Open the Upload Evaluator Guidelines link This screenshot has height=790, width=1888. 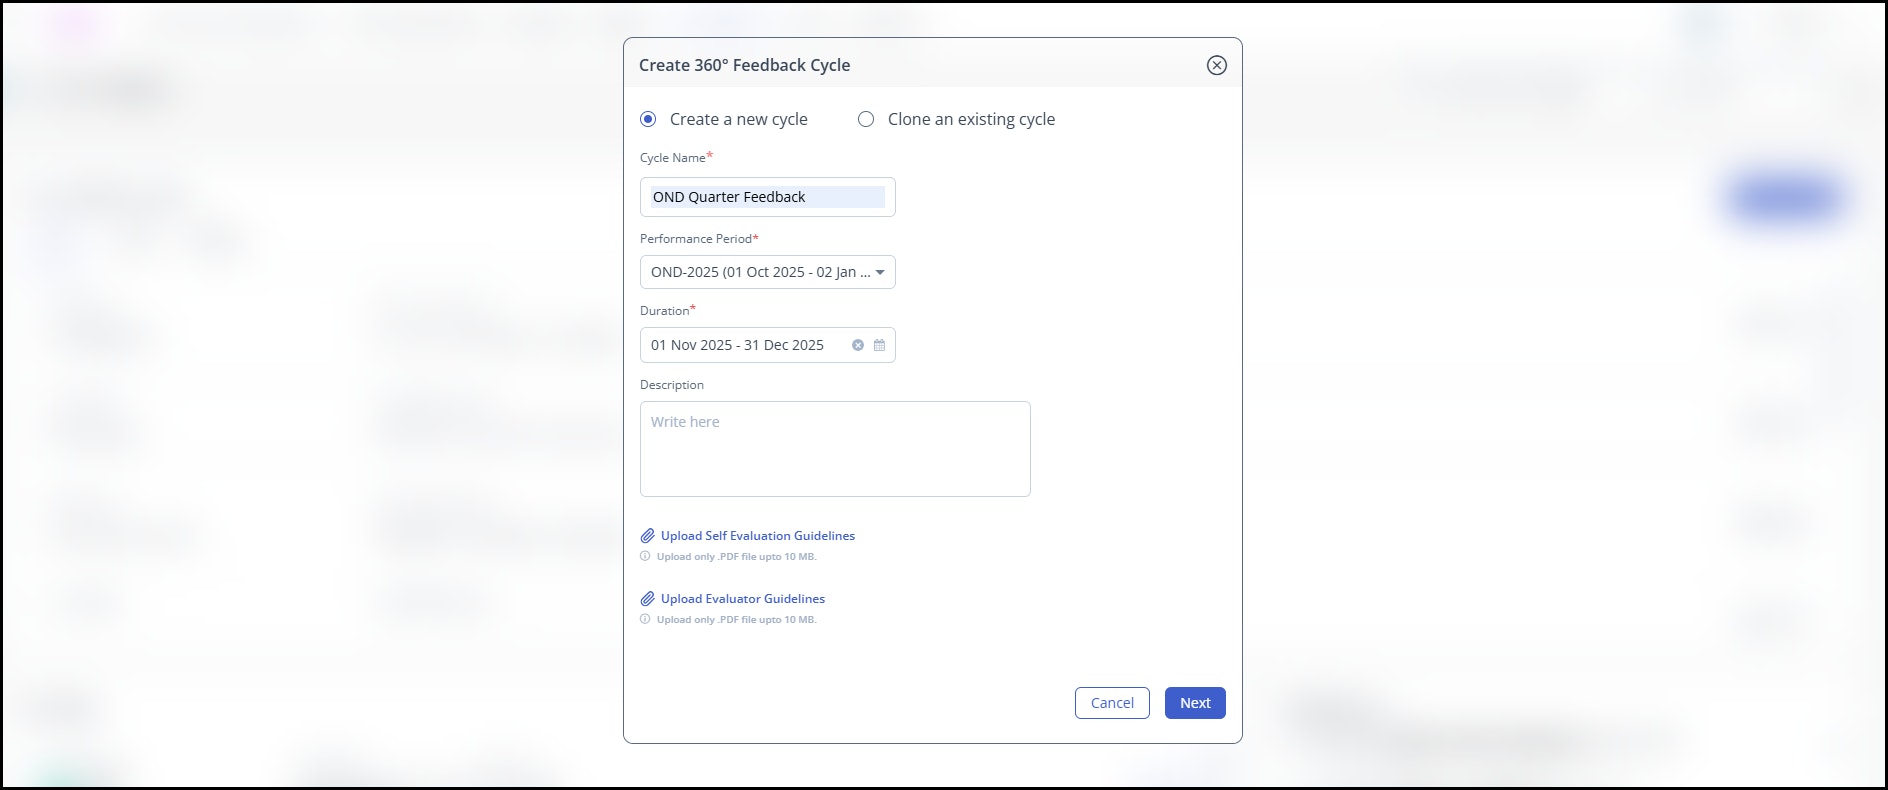(x=742, y=599)
